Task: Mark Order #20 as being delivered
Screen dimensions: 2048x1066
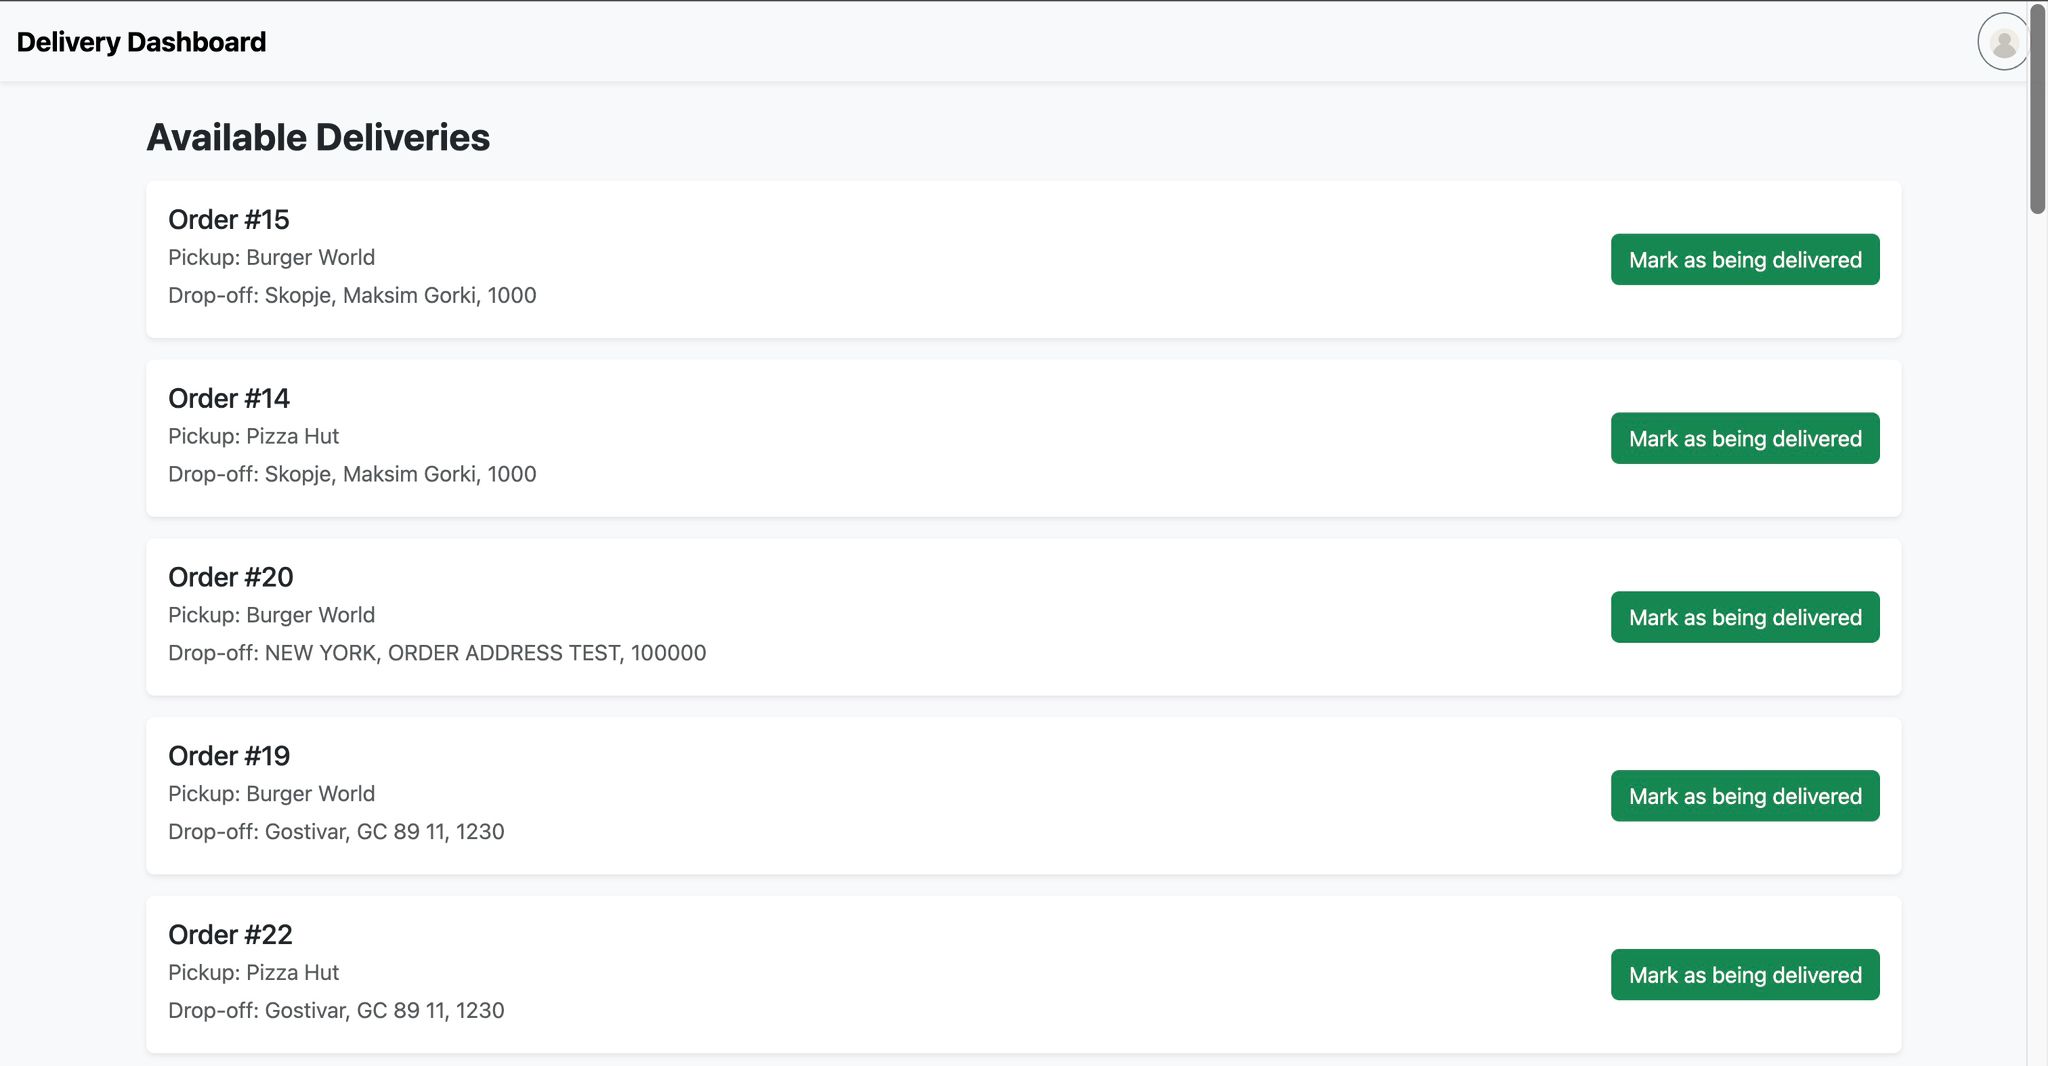Action: coord(1744,618)
